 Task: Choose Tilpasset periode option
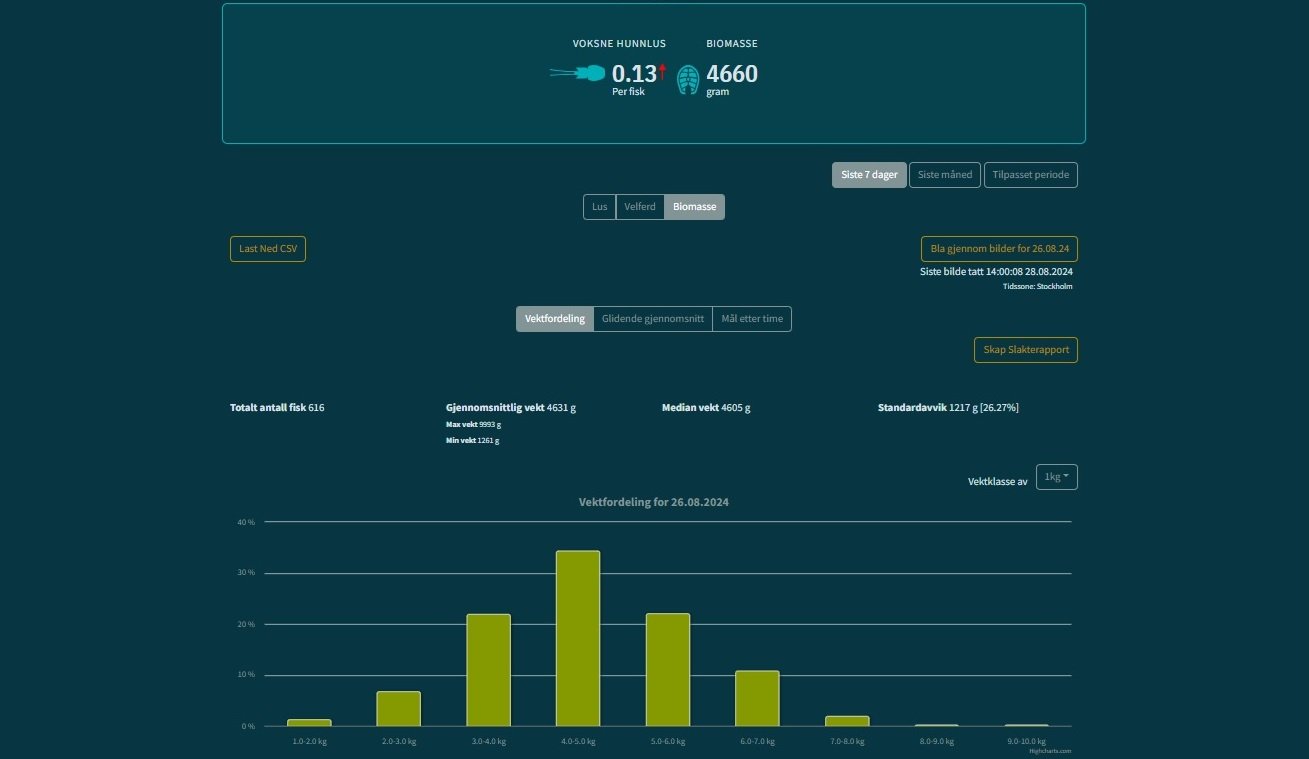coord(1031,175)
